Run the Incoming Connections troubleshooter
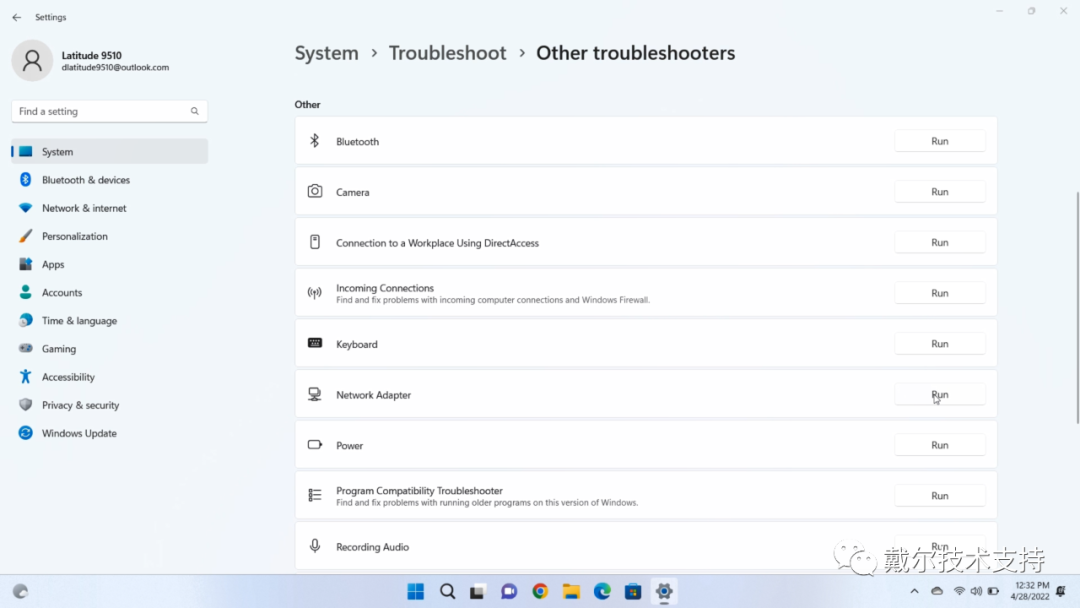 pyautogui.click(x=939, y=293)
